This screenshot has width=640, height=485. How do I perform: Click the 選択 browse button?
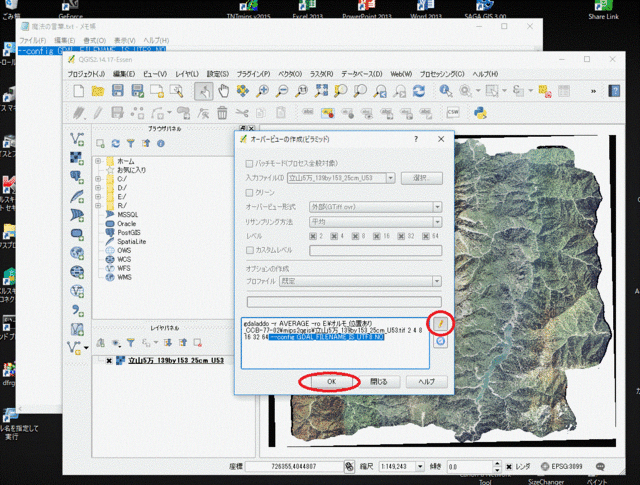[422, 178]
